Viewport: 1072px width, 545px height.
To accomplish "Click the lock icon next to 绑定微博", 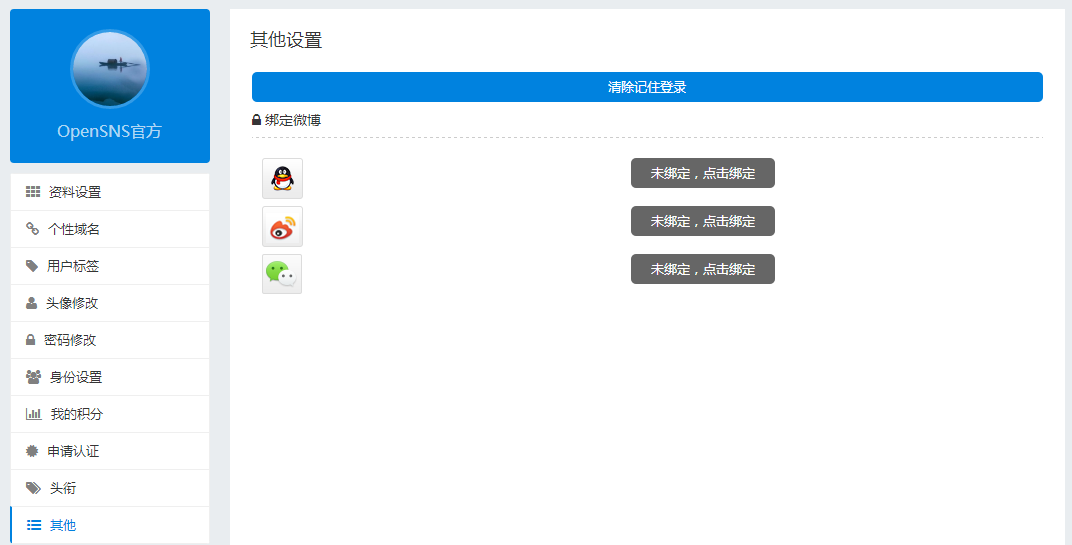I will 256,120.
